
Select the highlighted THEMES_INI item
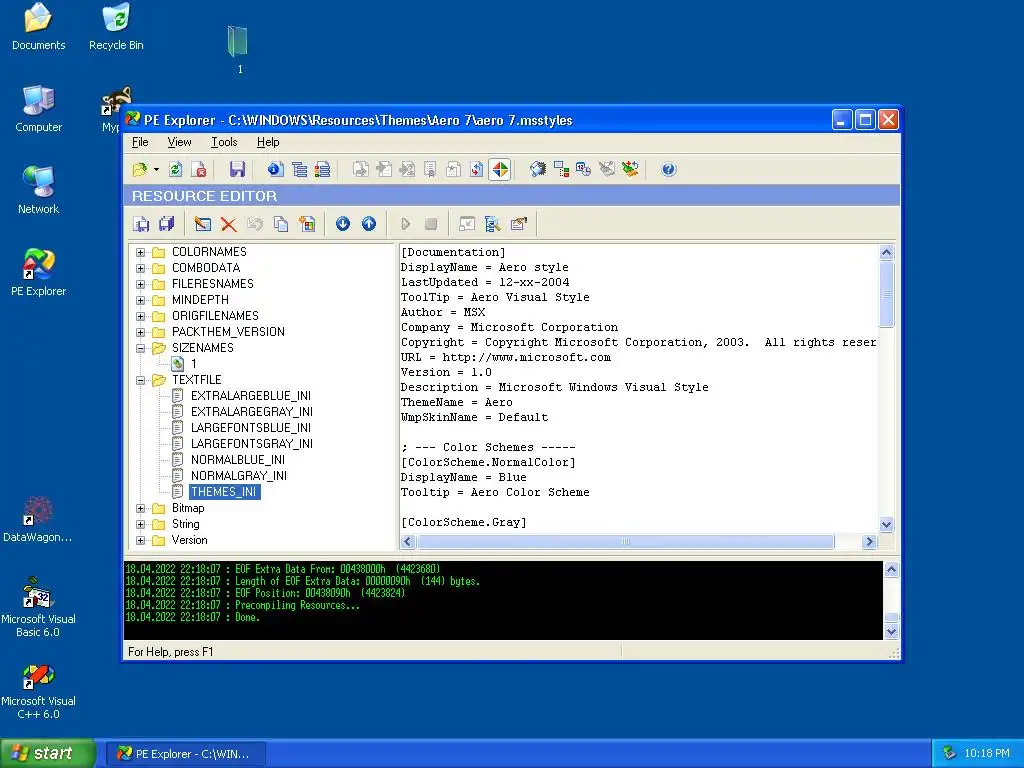click(x=224, y=492)
